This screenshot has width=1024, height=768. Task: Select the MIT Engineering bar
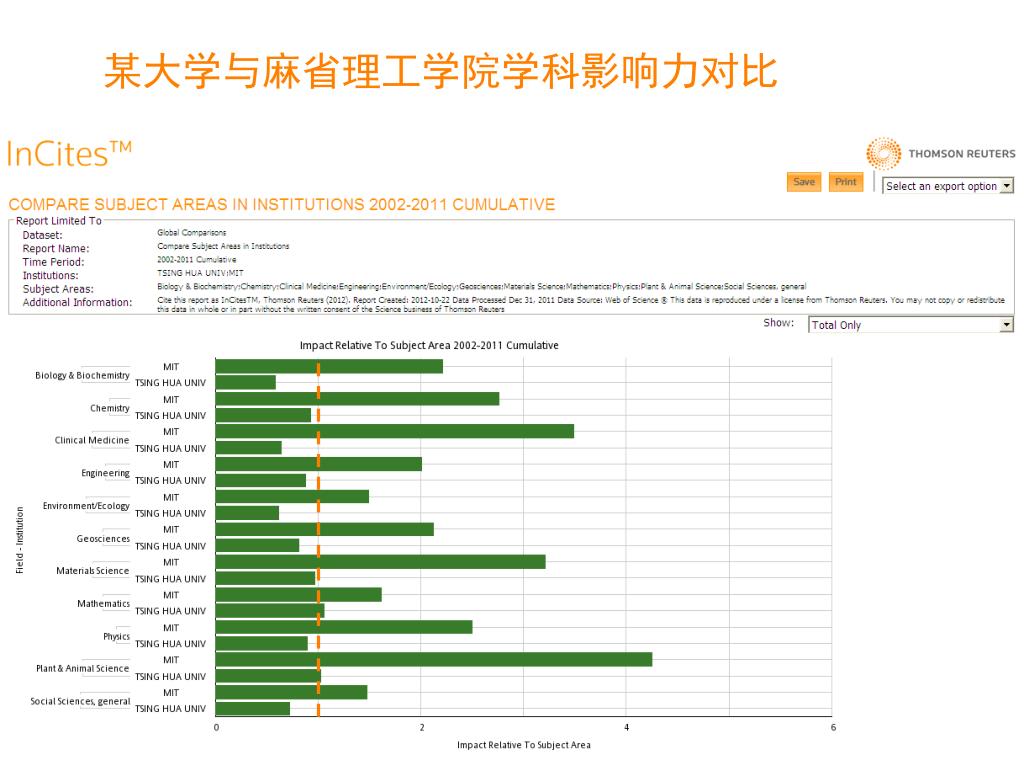pos(319,464)
